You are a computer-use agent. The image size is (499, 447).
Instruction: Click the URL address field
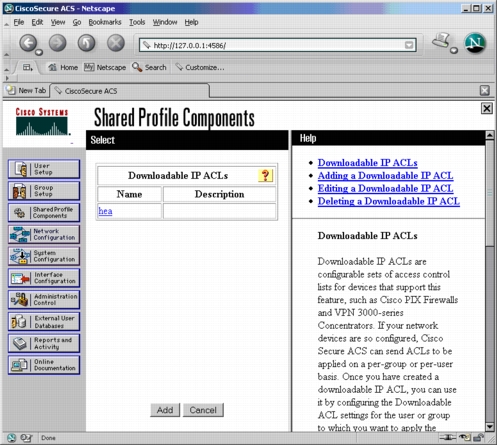click(278, 45)
